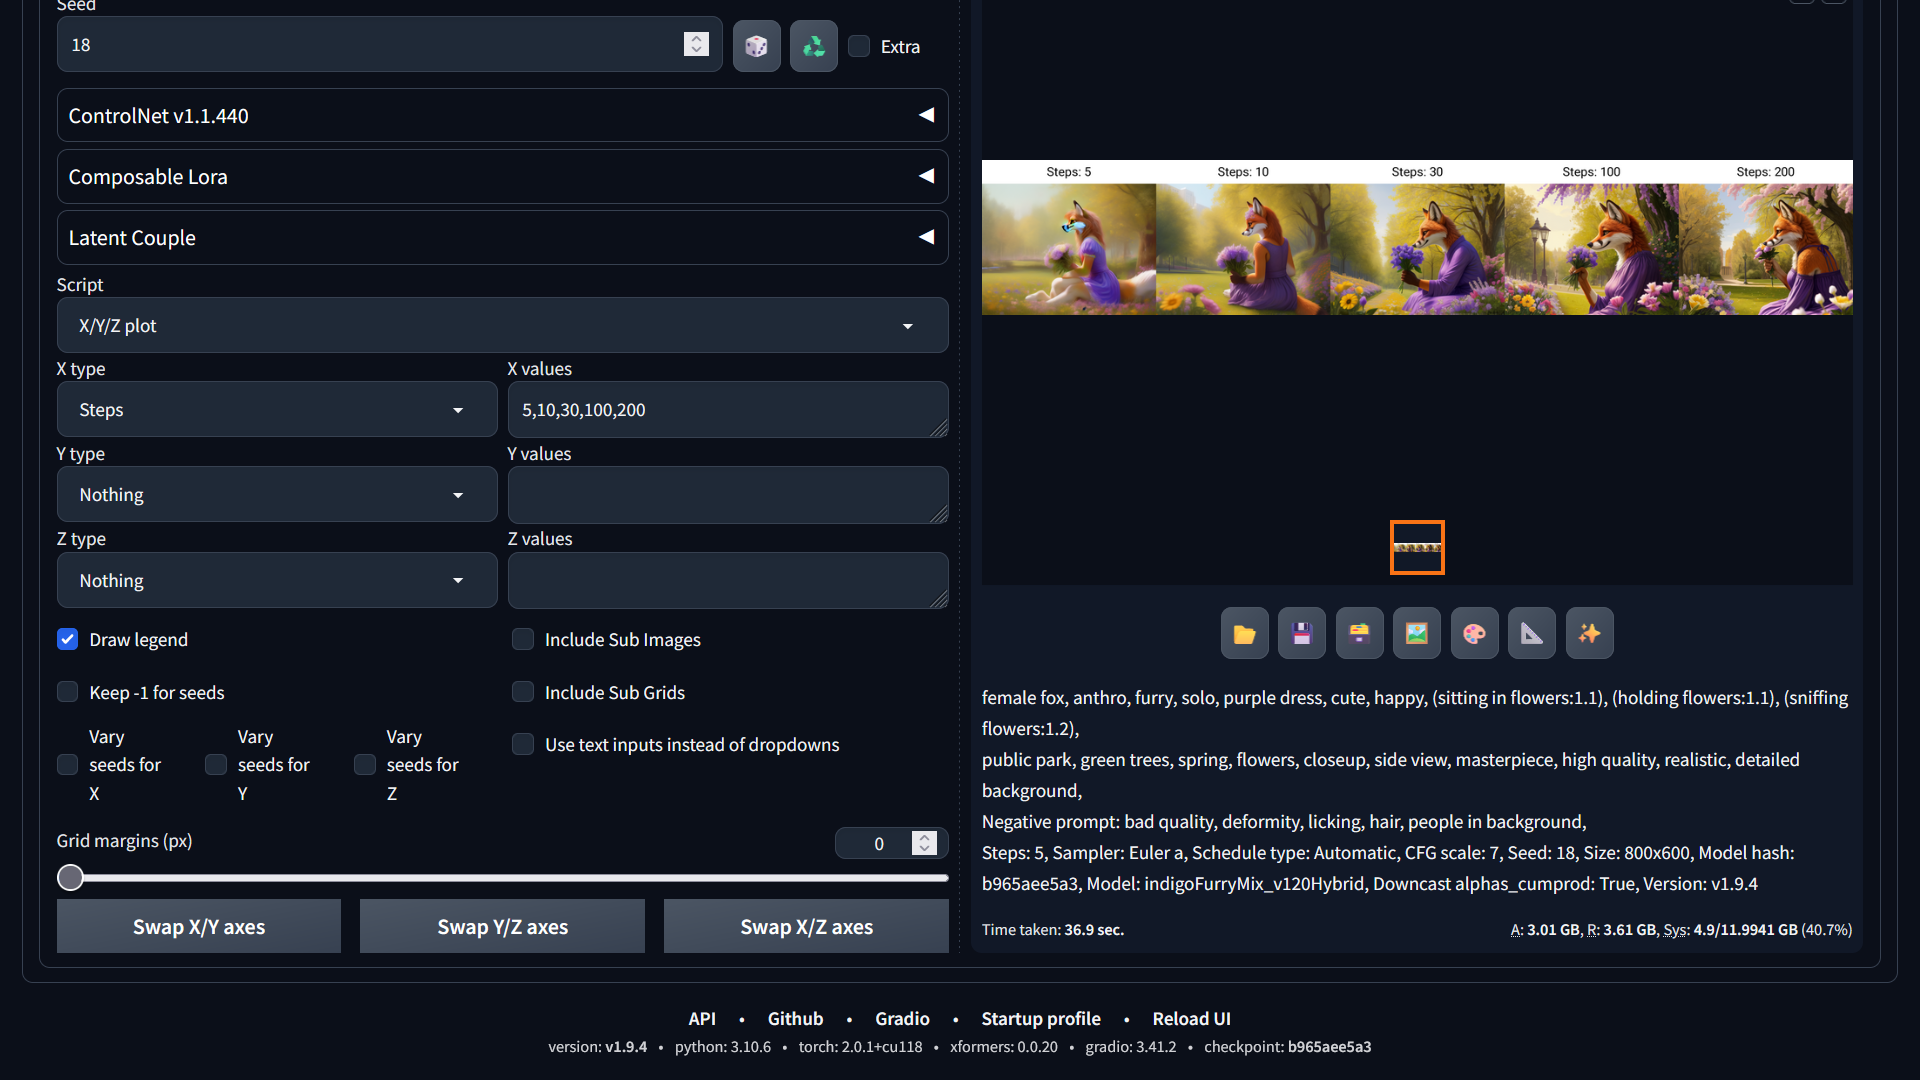Click the floppy disk save image icon
The height and width of the screenshot is (1080, 1920).
[1301, 634]
